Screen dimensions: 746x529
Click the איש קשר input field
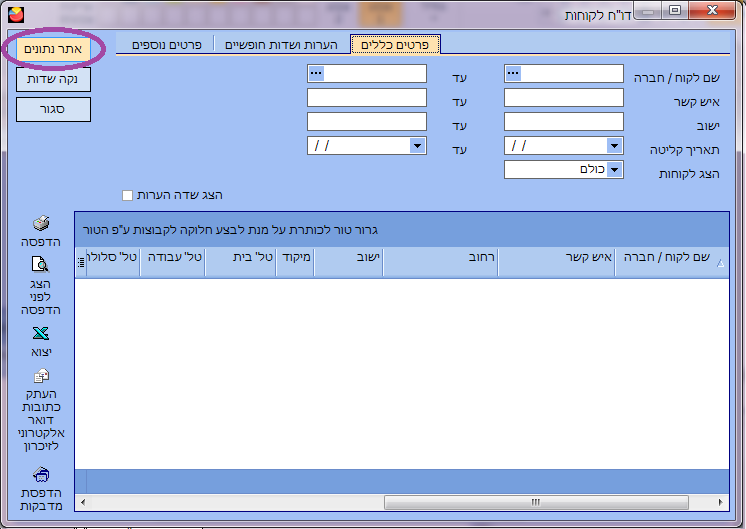(564, 98)
